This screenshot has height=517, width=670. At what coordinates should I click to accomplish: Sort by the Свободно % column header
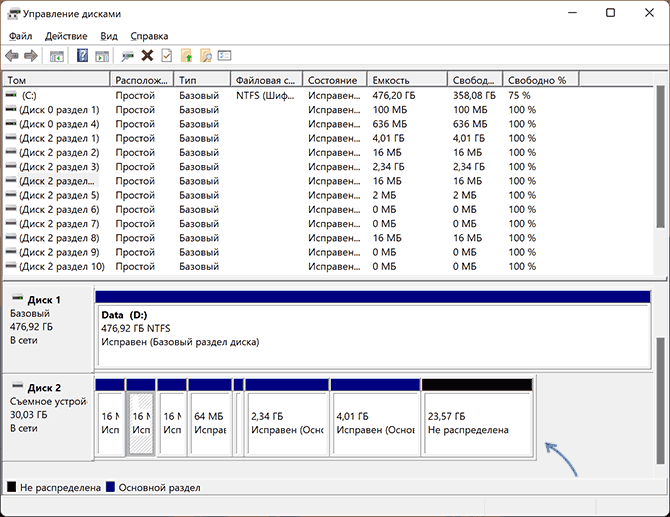click(541, 80)
